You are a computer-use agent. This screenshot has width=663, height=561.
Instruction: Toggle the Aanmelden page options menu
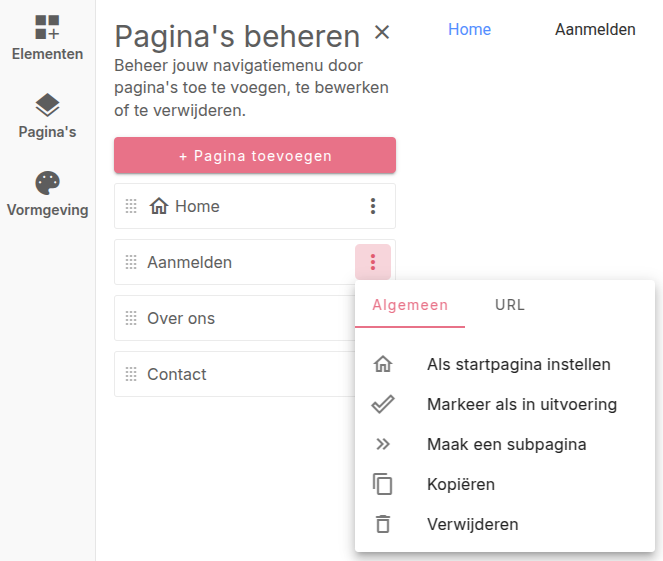click(x=373, y=262)
